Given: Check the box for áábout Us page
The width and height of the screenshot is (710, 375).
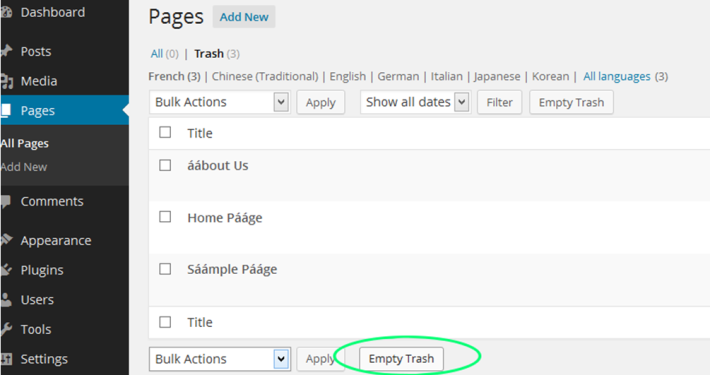Looking at the screenshot, I should coord(165,165).
